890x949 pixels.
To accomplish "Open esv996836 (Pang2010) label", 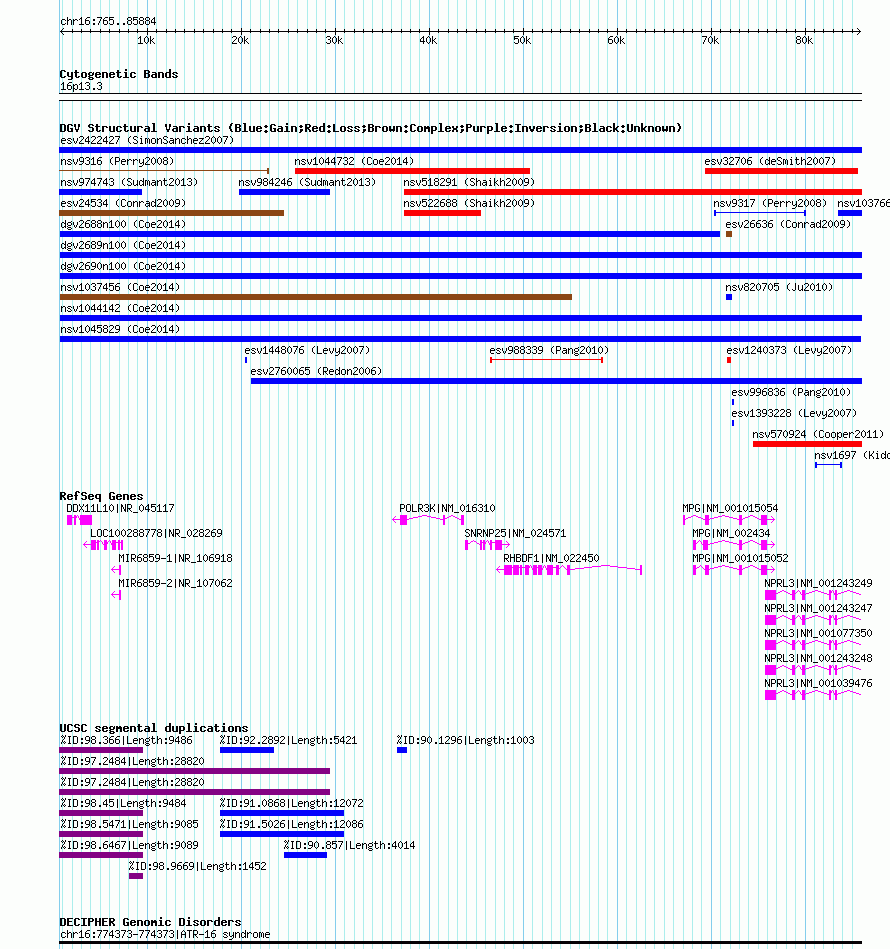I will click(x=791, y=393).
